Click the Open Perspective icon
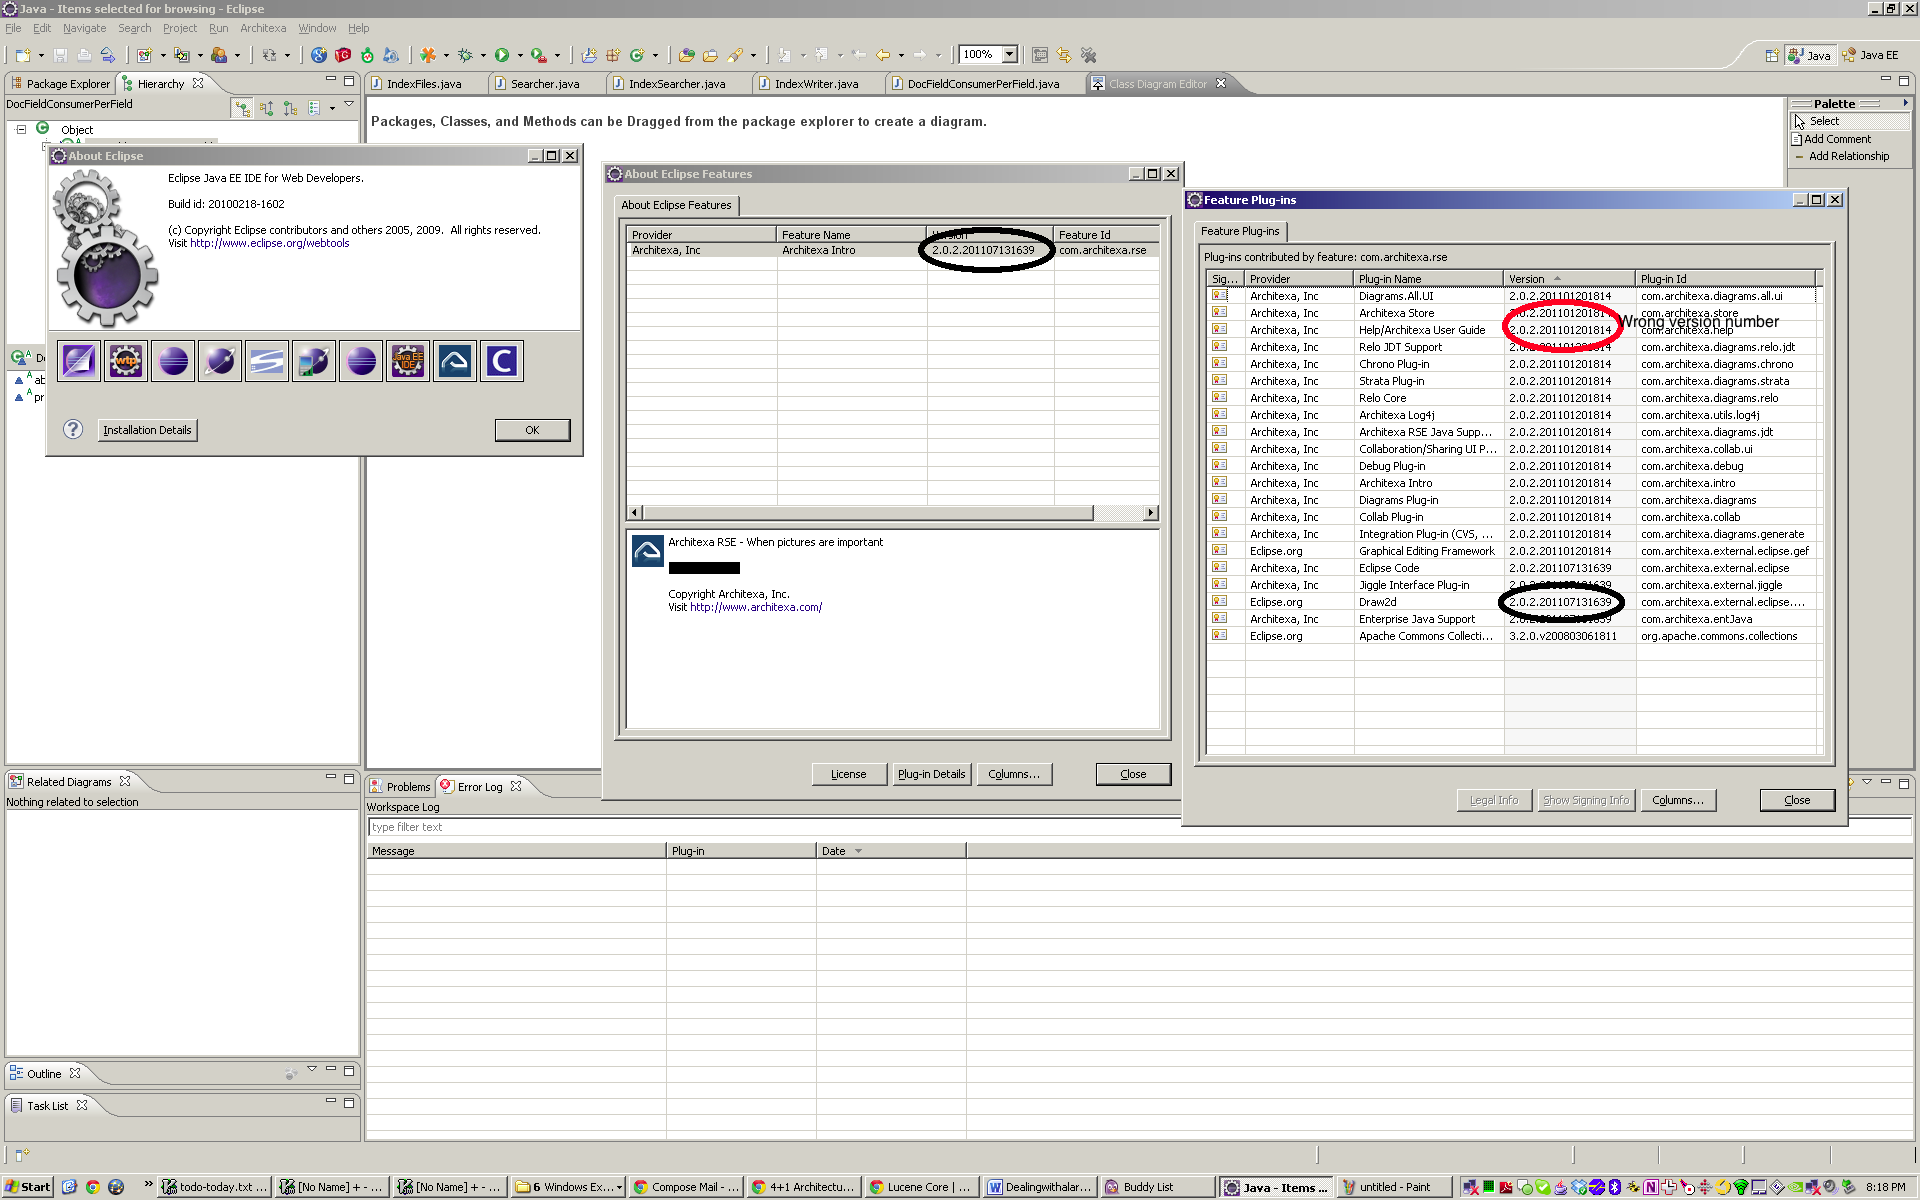Image resolution: width=1920 pixels, height=1200 pixels. [x=1772, y=55]
